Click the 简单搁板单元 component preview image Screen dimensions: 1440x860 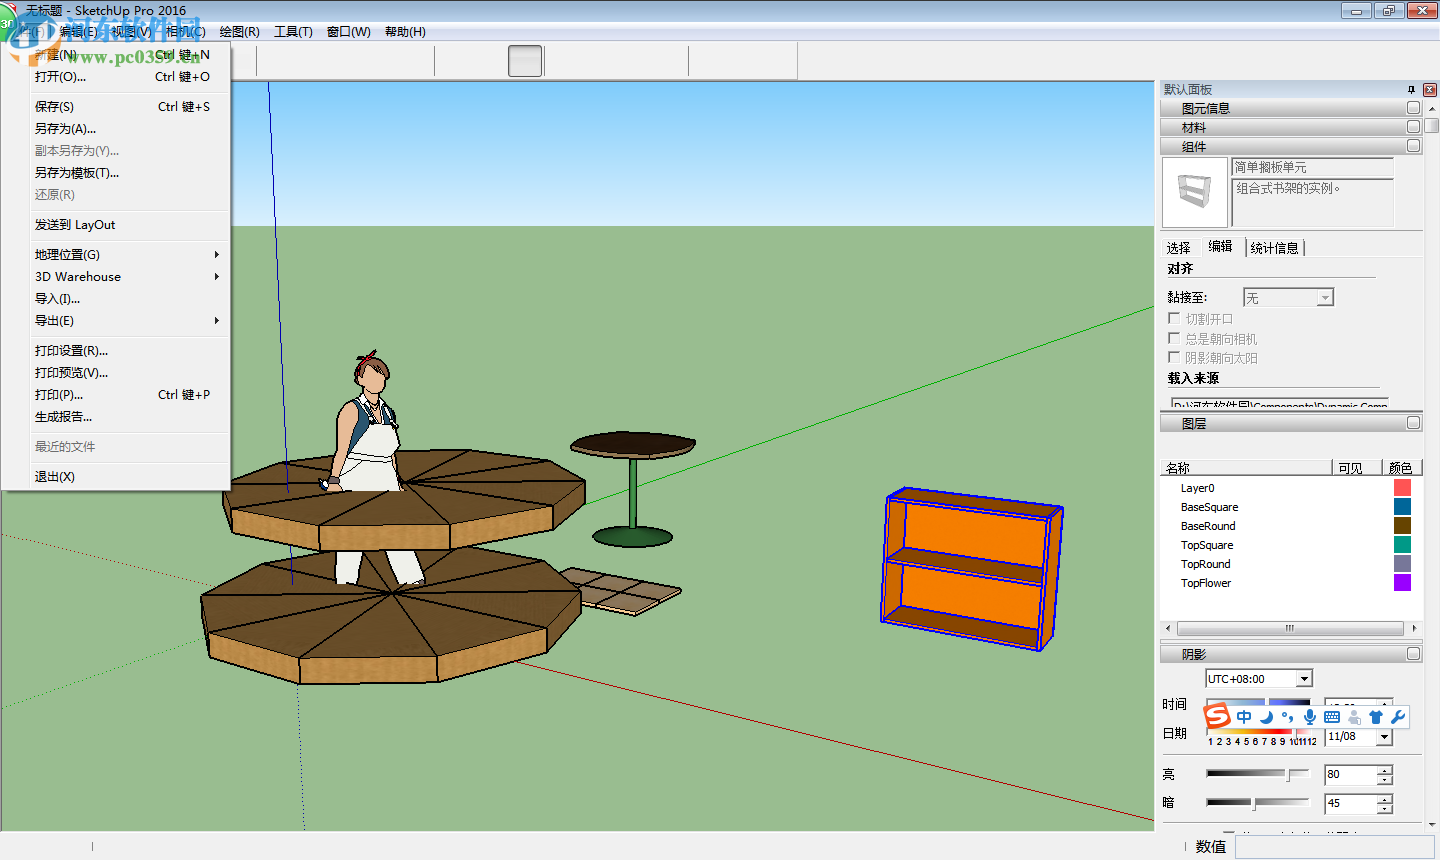click(1194, 192)
